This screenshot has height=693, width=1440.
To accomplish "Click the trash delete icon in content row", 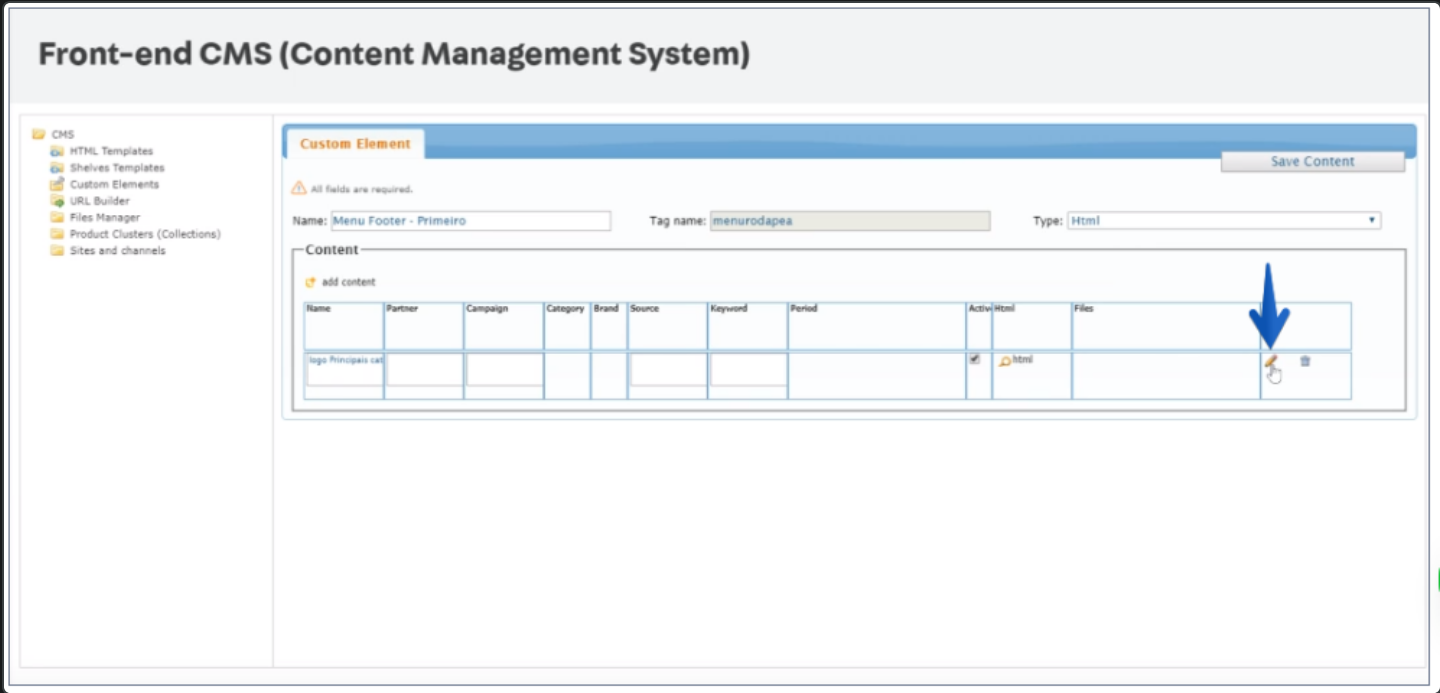I will click(x=1305, y=361).
